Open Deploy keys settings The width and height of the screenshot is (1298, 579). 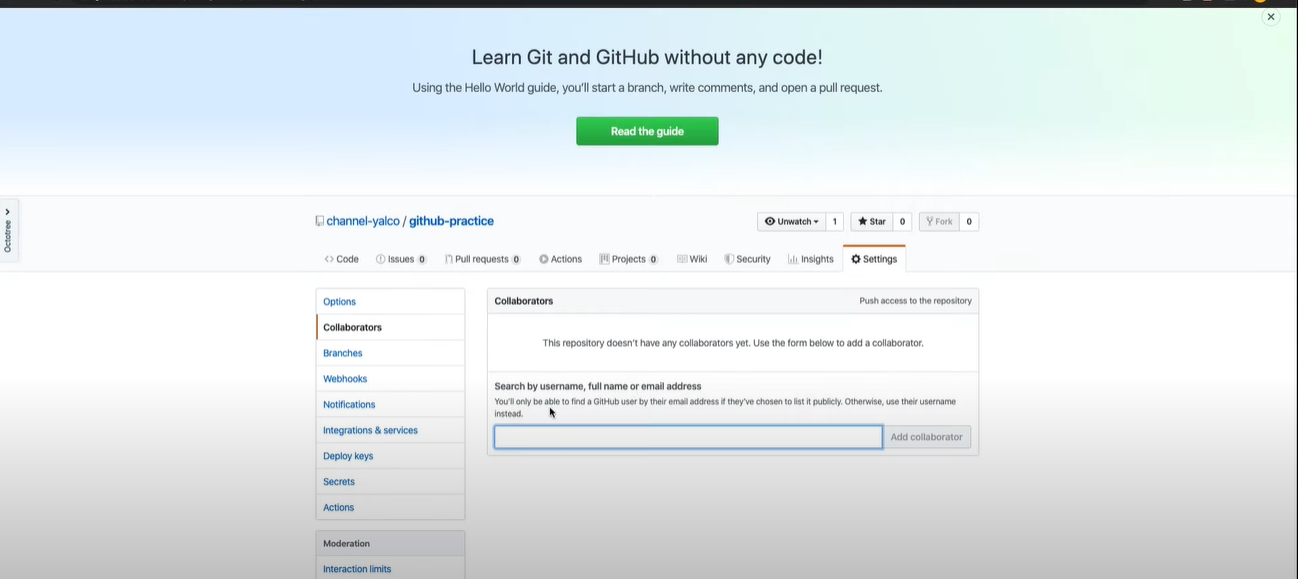tap(390, 456)
